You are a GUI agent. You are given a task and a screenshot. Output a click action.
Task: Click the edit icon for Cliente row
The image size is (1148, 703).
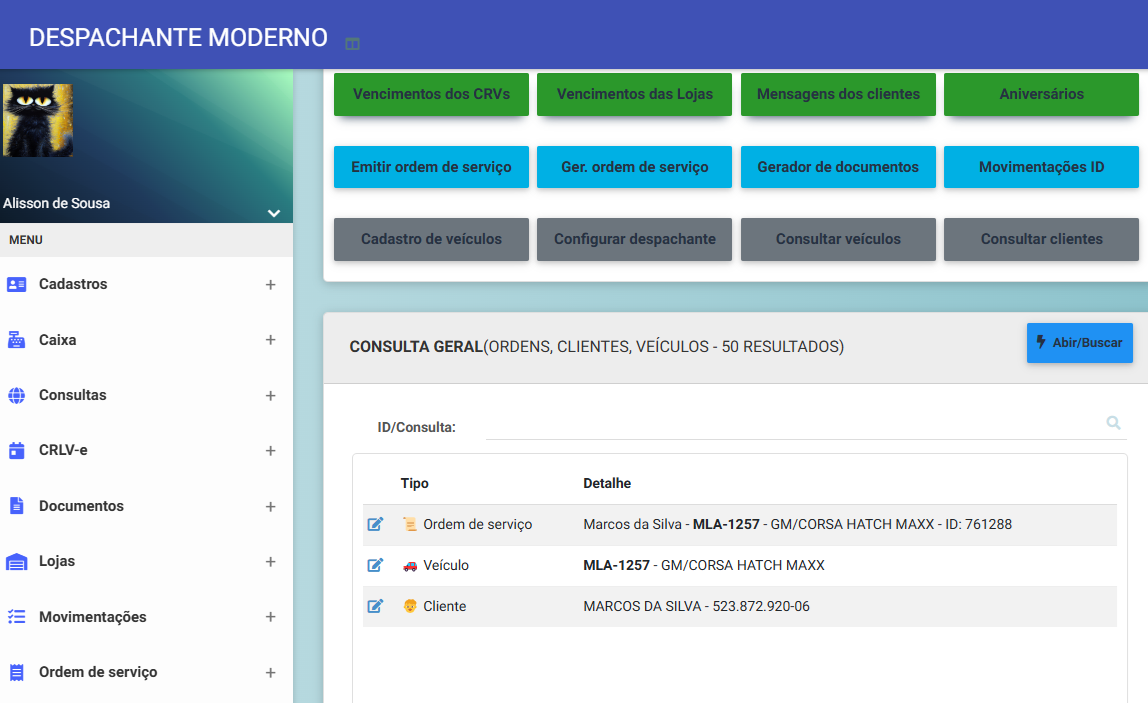375,606
